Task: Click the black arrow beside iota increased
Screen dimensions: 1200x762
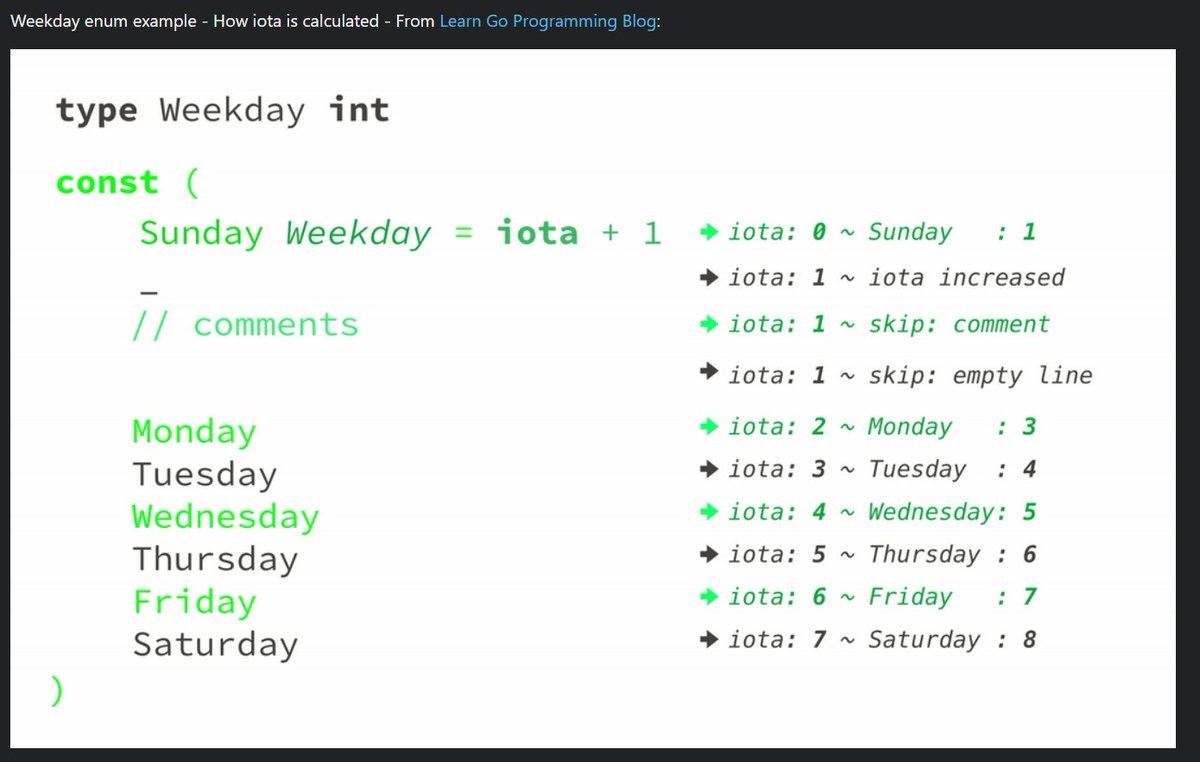Action: pyautogui.click(x=710, y=278)
